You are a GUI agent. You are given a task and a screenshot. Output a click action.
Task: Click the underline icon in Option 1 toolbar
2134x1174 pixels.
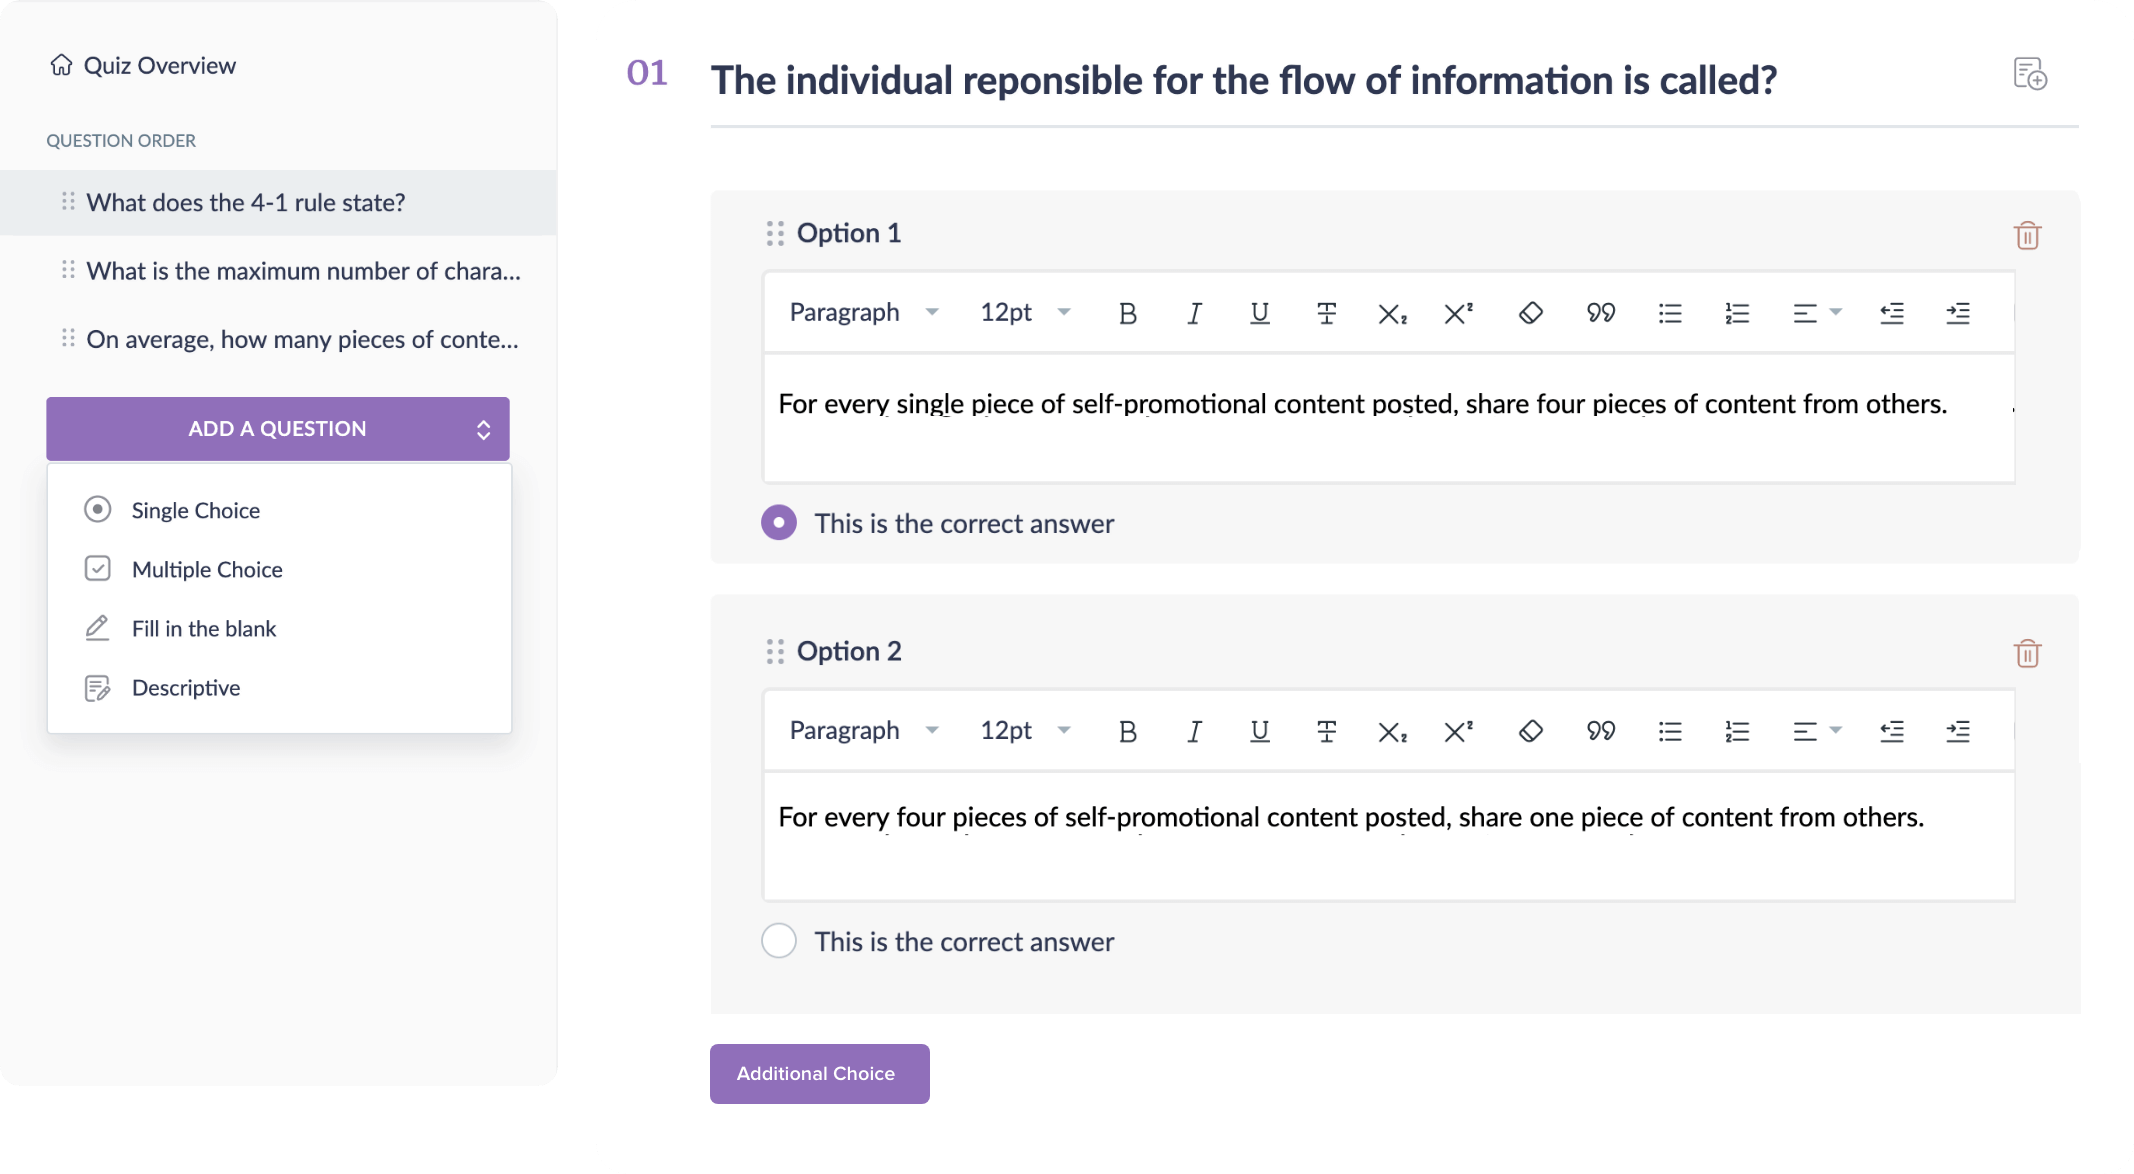tap(1258, 312)
